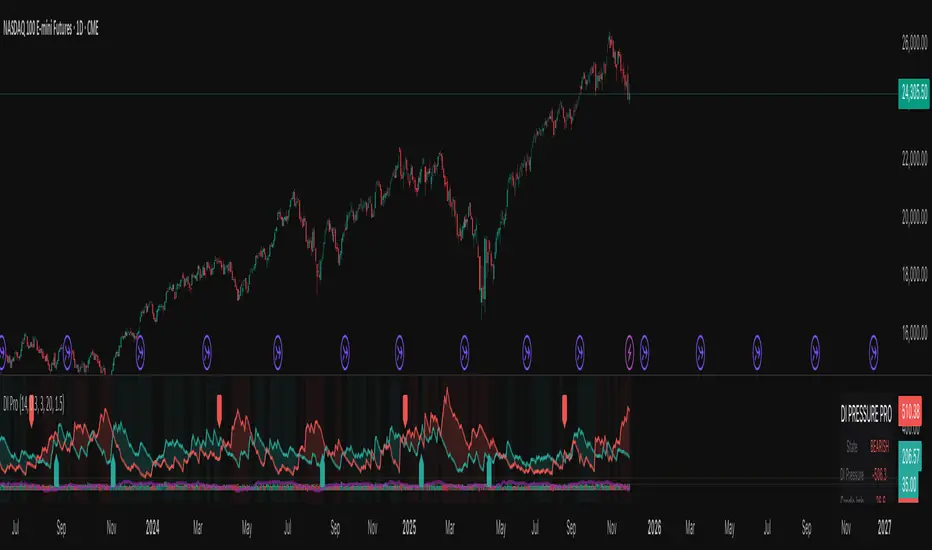Open event icon immediately right of lightning bolt

(644, 353)
